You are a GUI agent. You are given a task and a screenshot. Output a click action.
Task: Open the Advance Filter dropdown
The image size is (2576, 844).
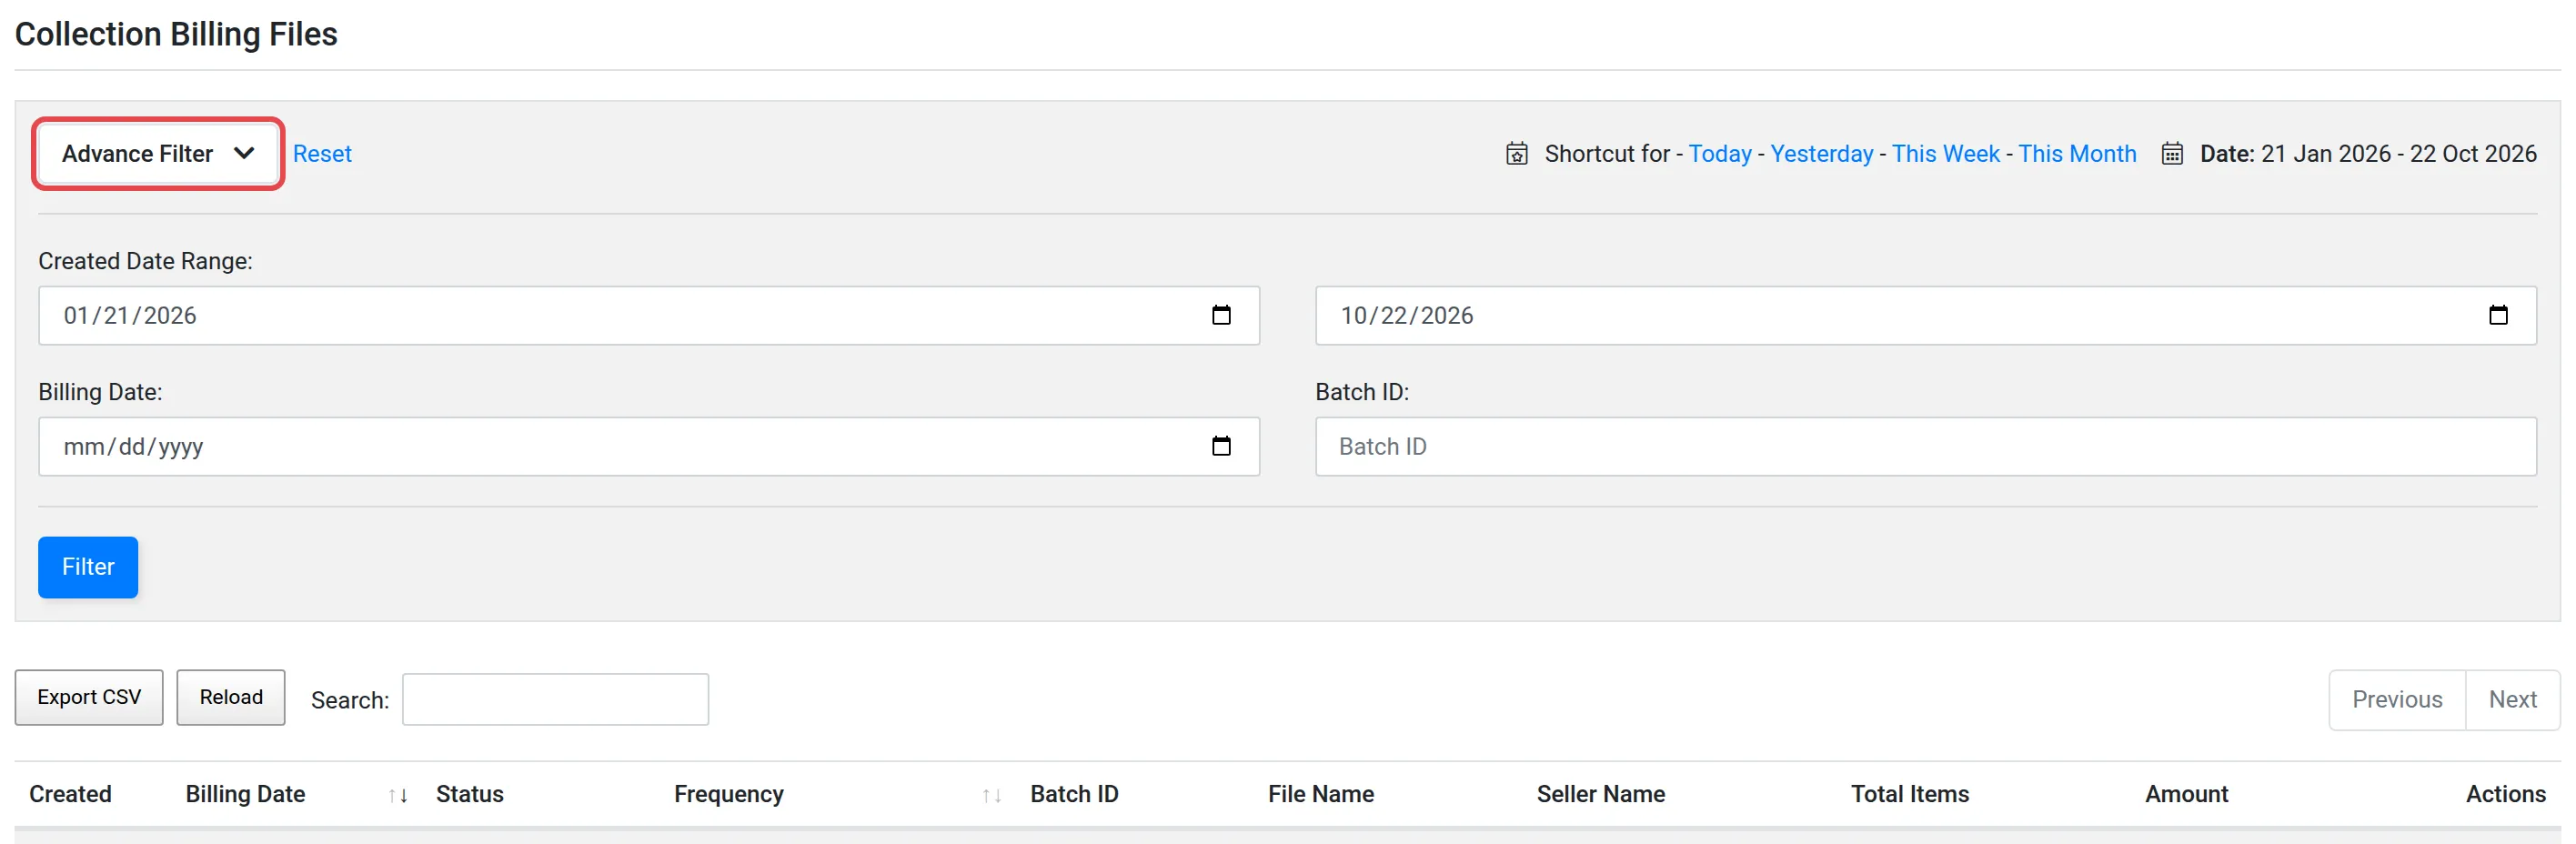(x=158, y=154)
